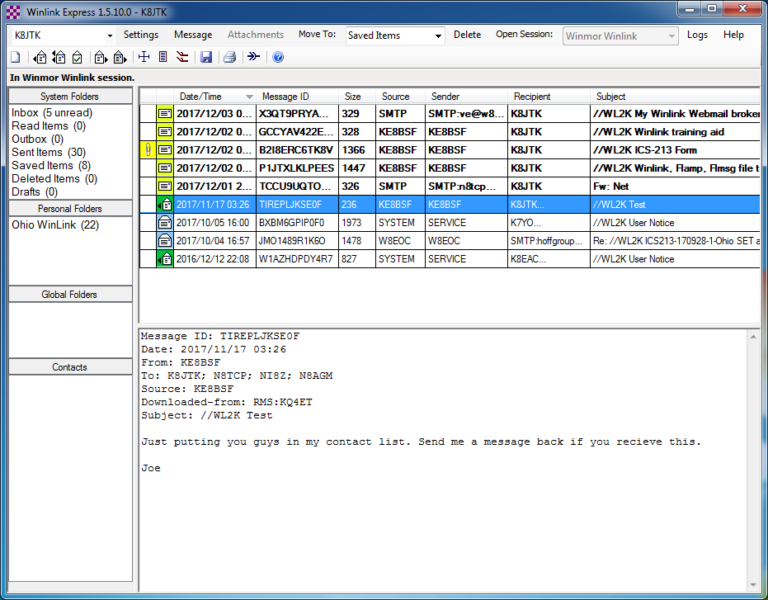Click the New Message blank page icon
This screenshot has height=600, width=768.
pyautogui.click(x=16, y=57)
